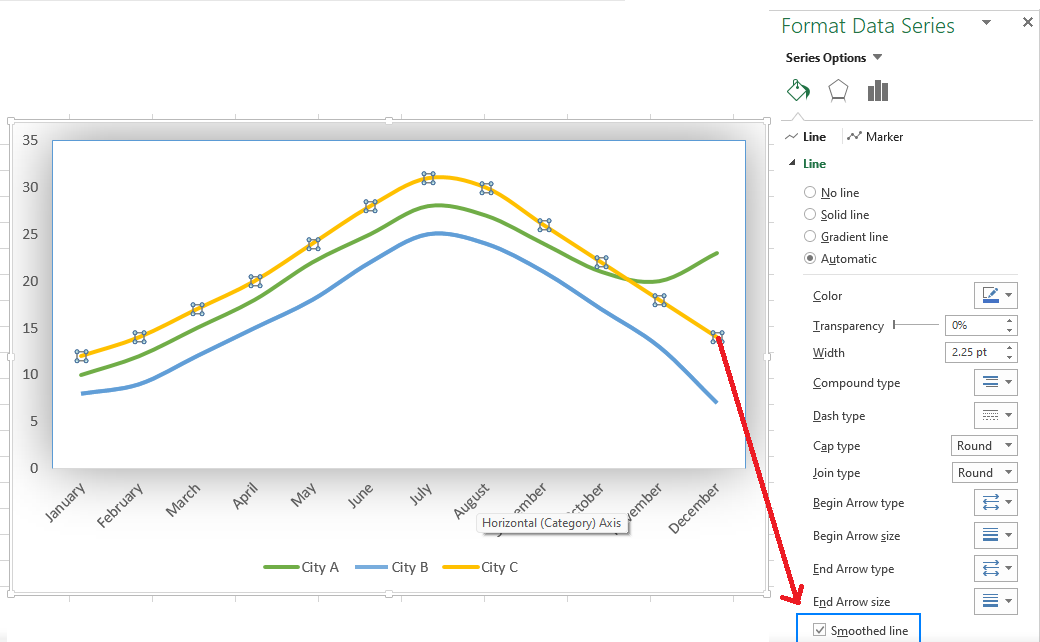Select the Fill & Line paint bucket icon
The image size is (1040, 642).
coord(797,90)
